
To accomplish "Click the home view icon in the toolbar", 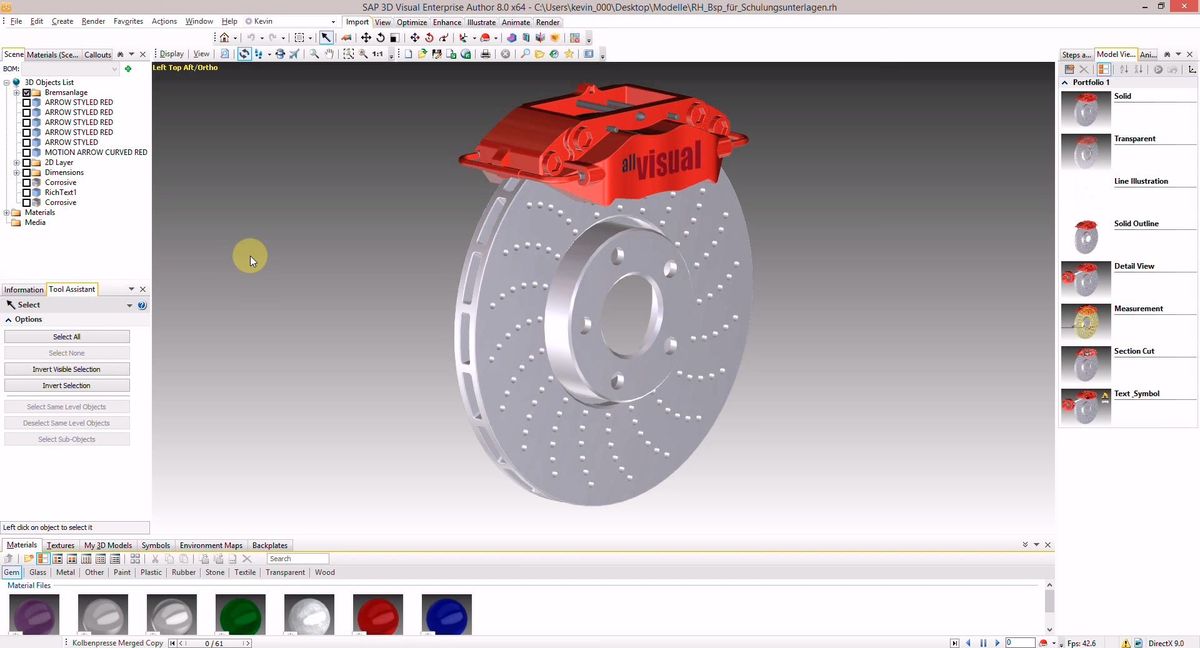I will [224, 37].
